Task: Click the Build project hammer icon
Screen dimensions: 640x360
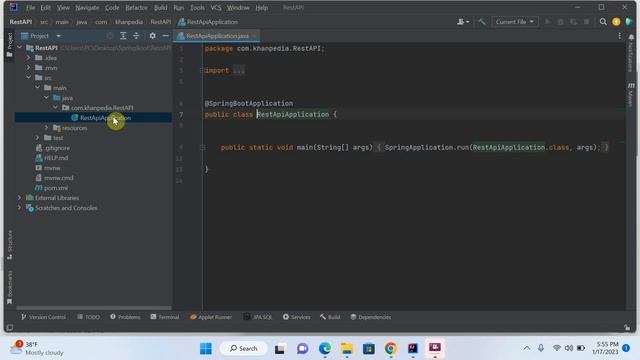Action: pyautogui.click(x=482, y=22)
